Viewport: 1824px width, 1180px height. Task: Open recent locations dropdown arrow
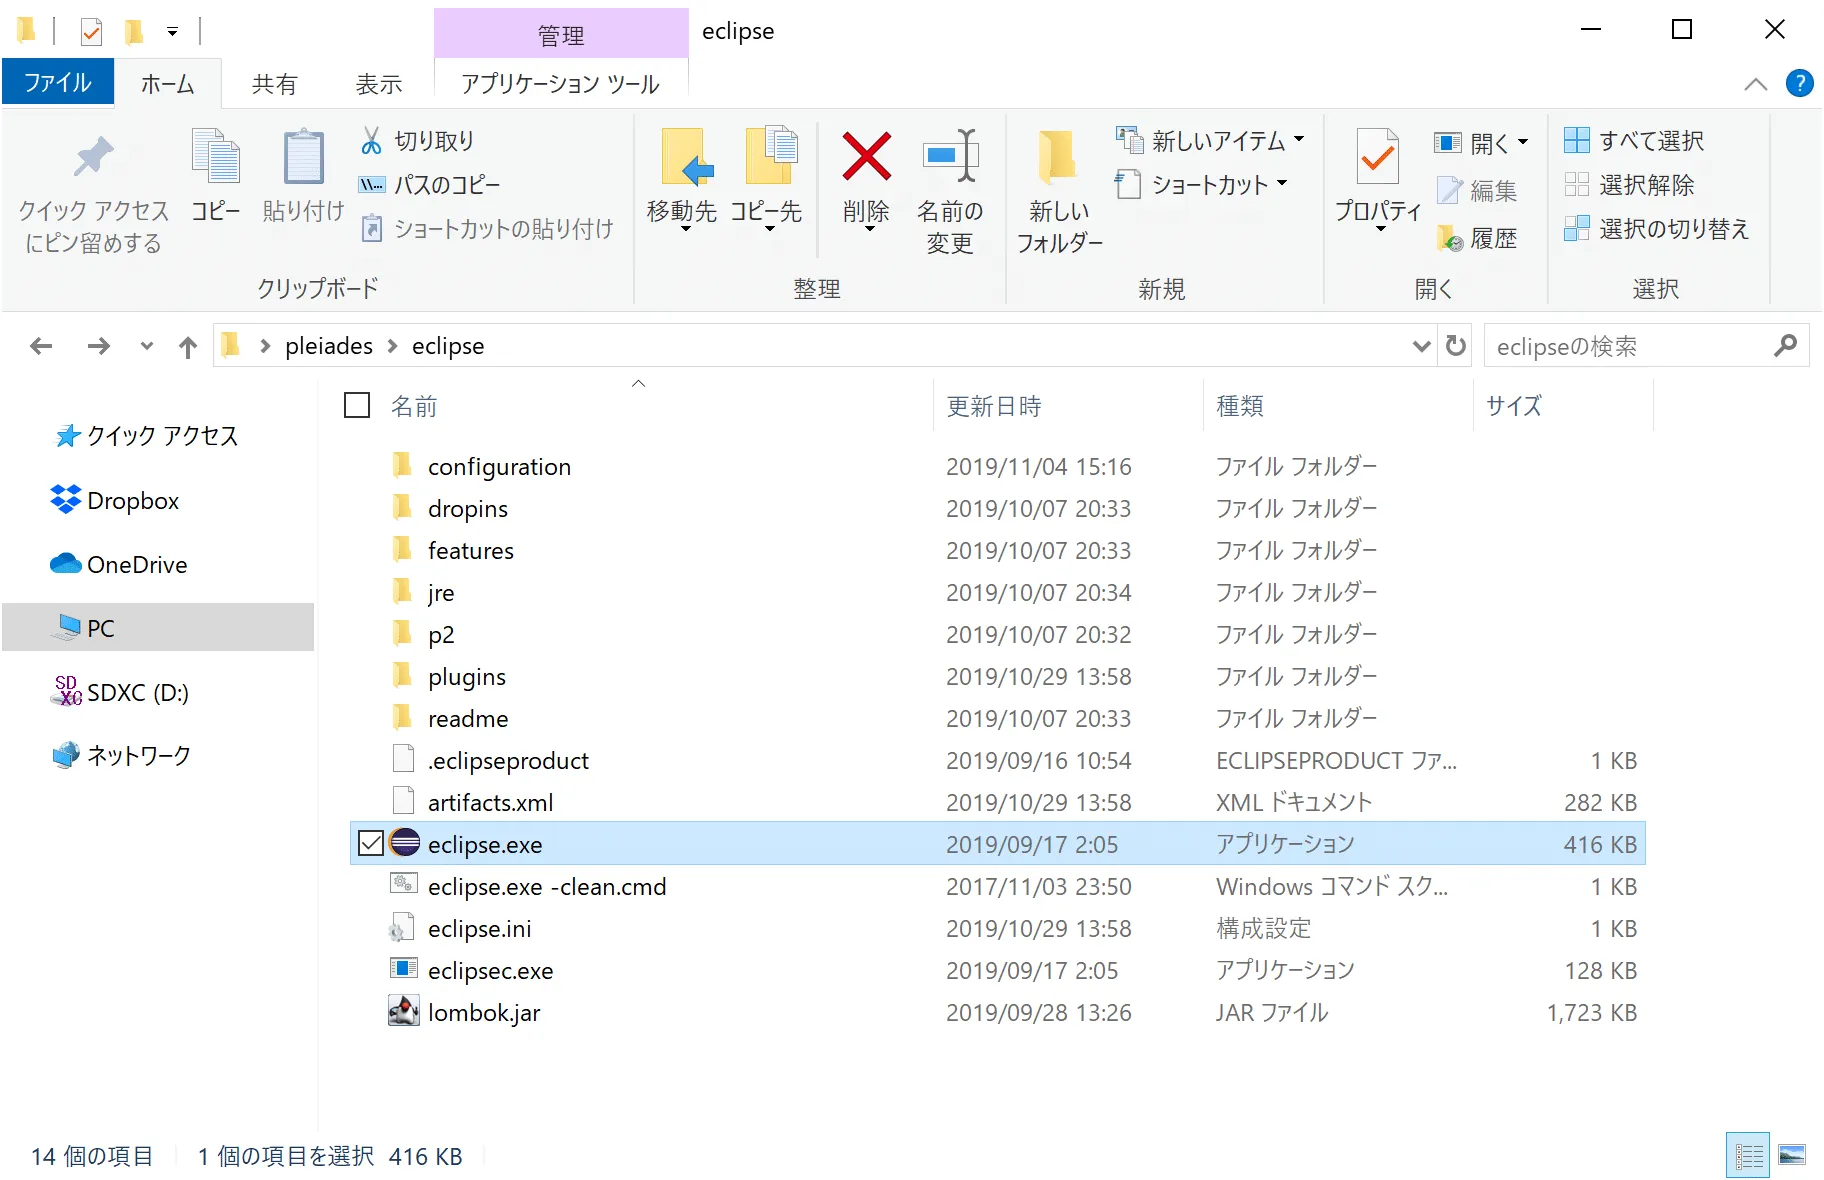pyautogui.click(x=147, y=346)
